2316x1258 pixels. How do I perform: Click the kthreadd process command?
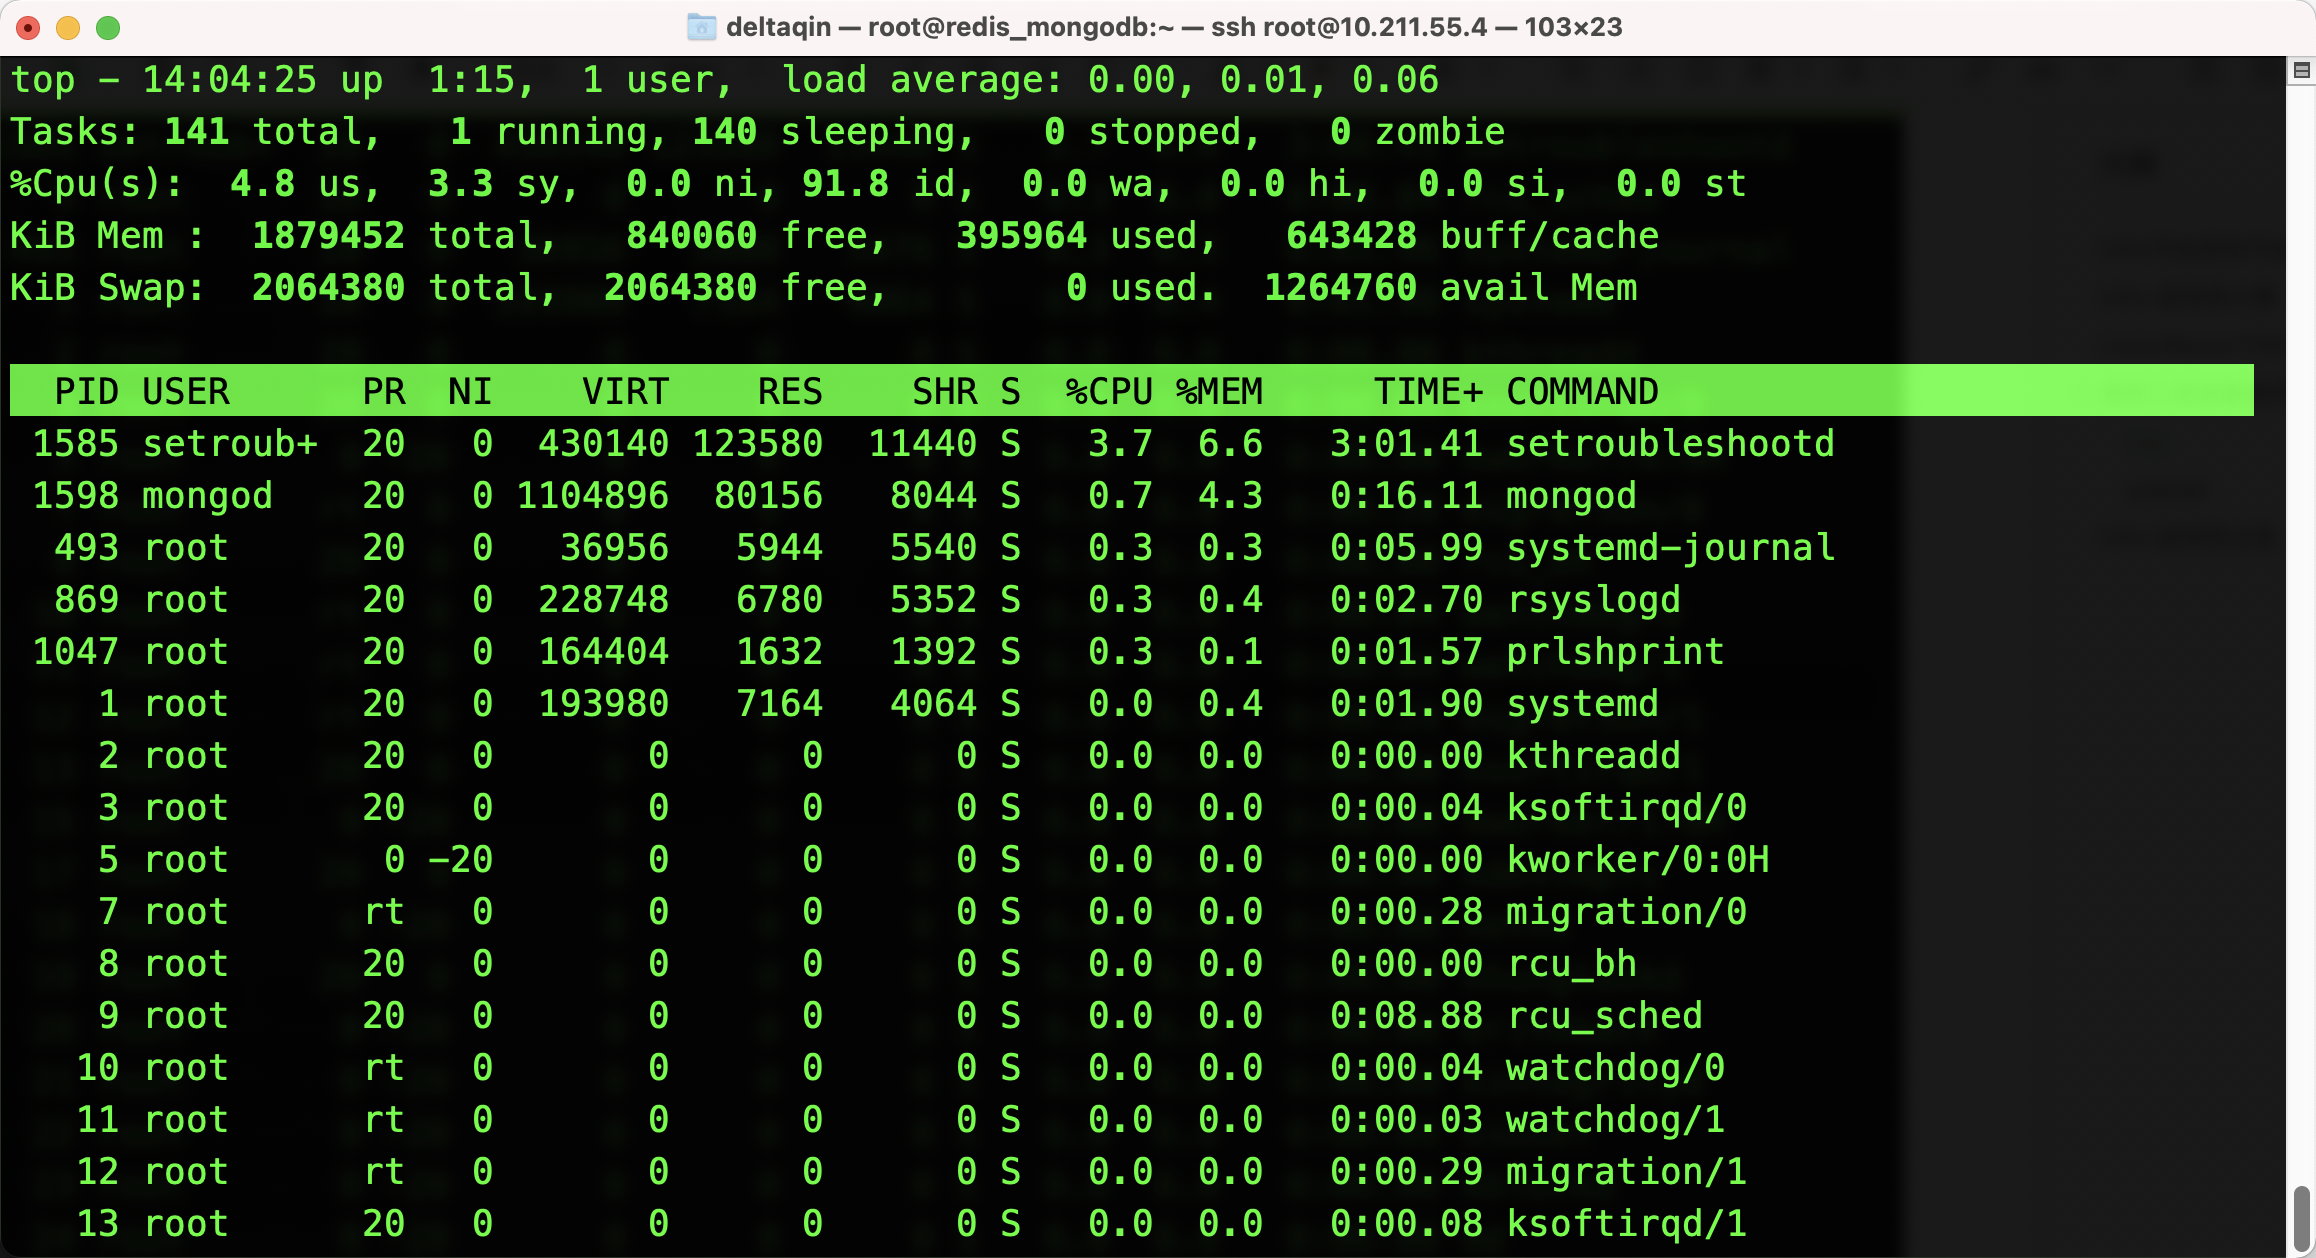(x=1593, y=755)
